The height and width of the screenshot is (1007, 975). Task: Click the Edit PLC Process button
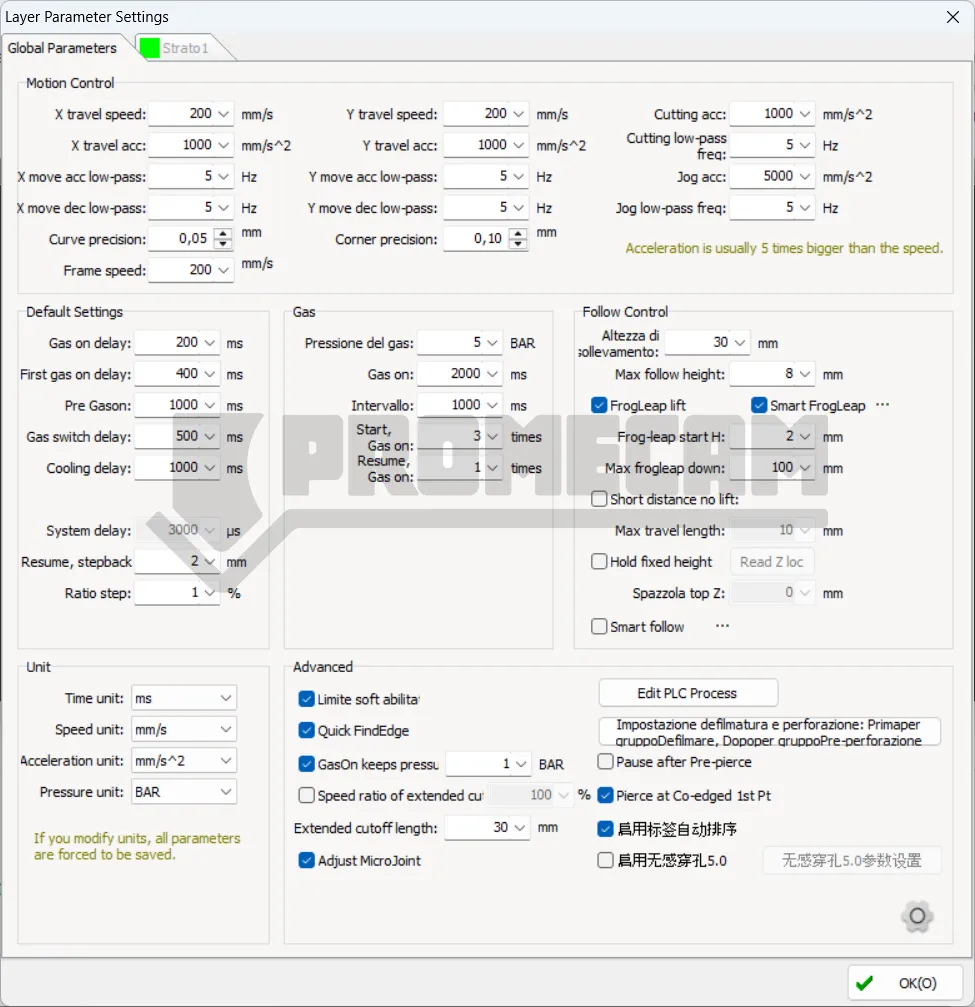pyautogui.click(x=687, y=693)
